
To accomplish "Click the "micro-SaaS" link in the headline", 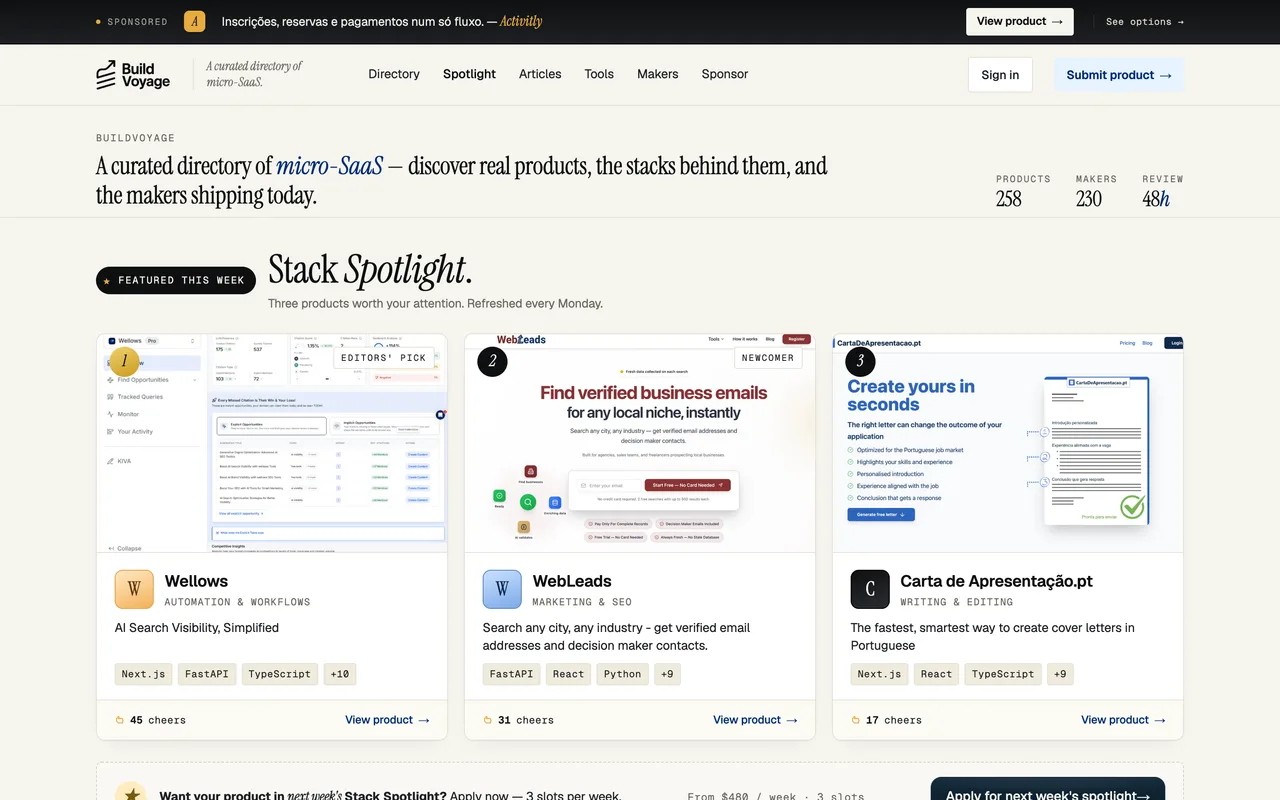I will [x=330, y=166].
